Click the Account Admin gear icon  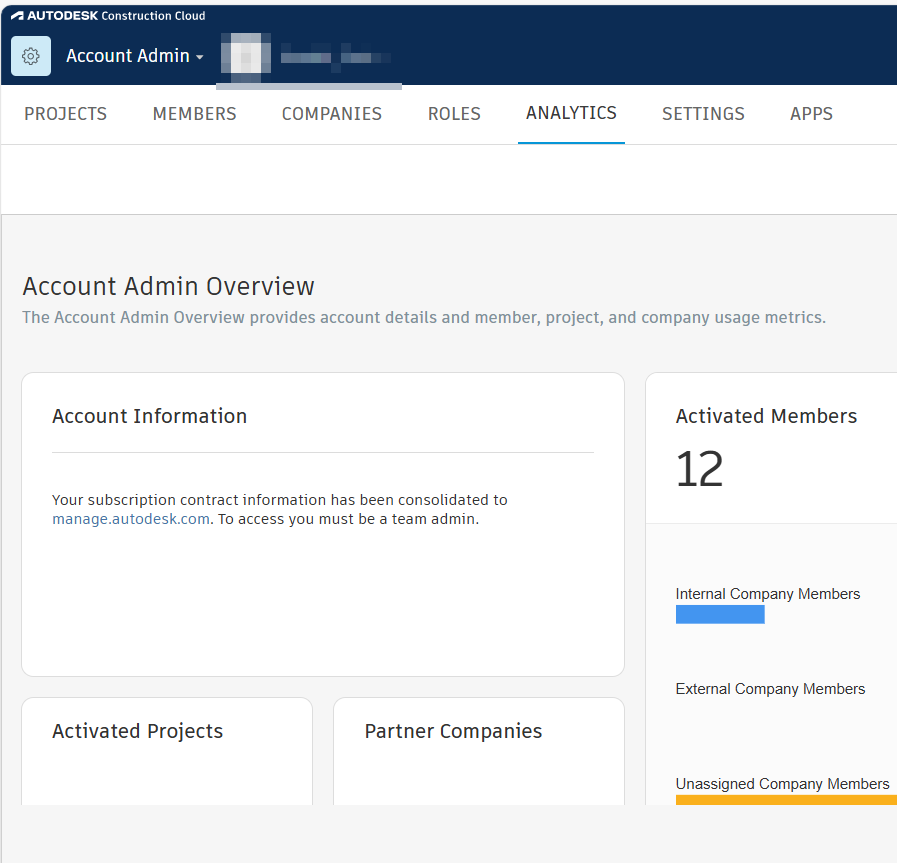(31, 56)
